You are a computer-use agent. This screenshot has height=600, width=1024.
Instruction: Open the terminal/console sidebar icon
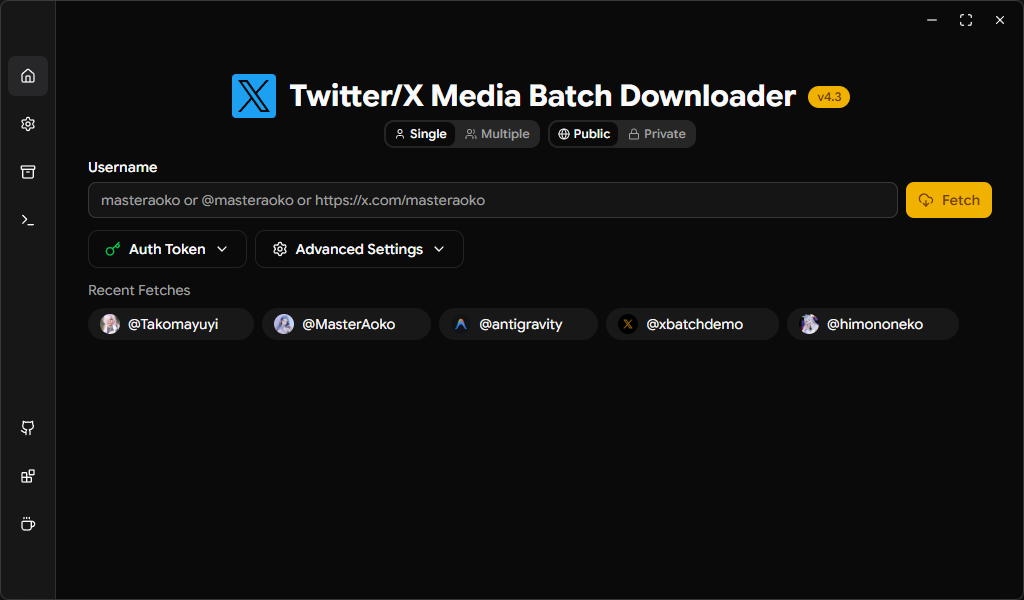tap(27, 220)
